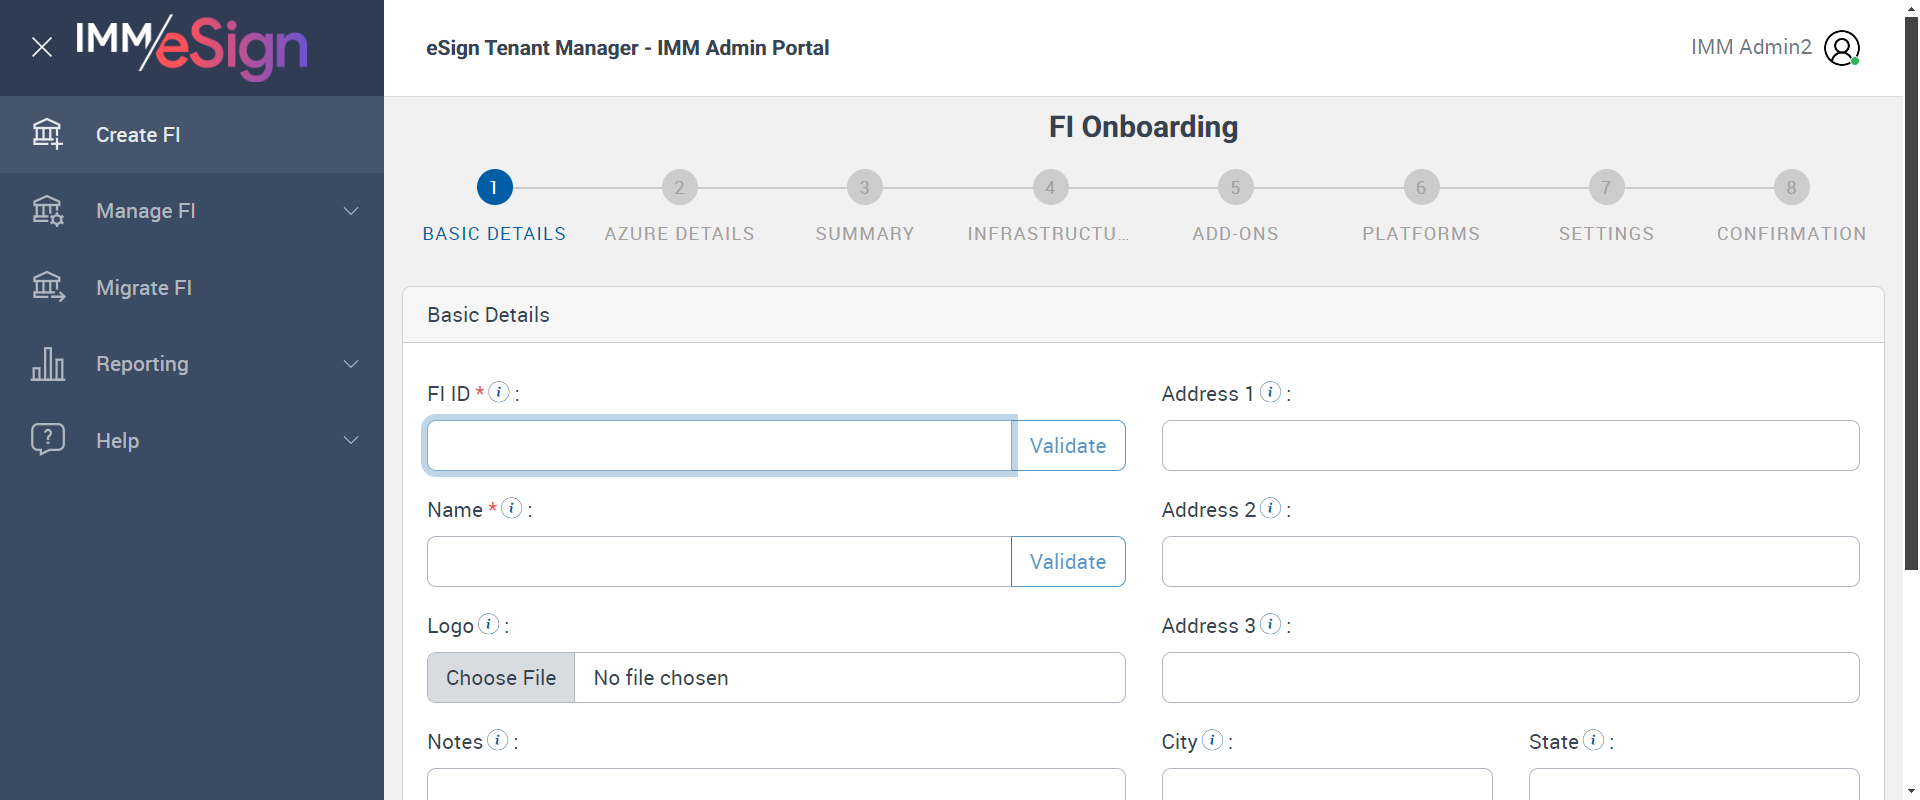Focus the Address 2 input field
This screenshot has height=800, width=1920.
tap(1510, 562)
